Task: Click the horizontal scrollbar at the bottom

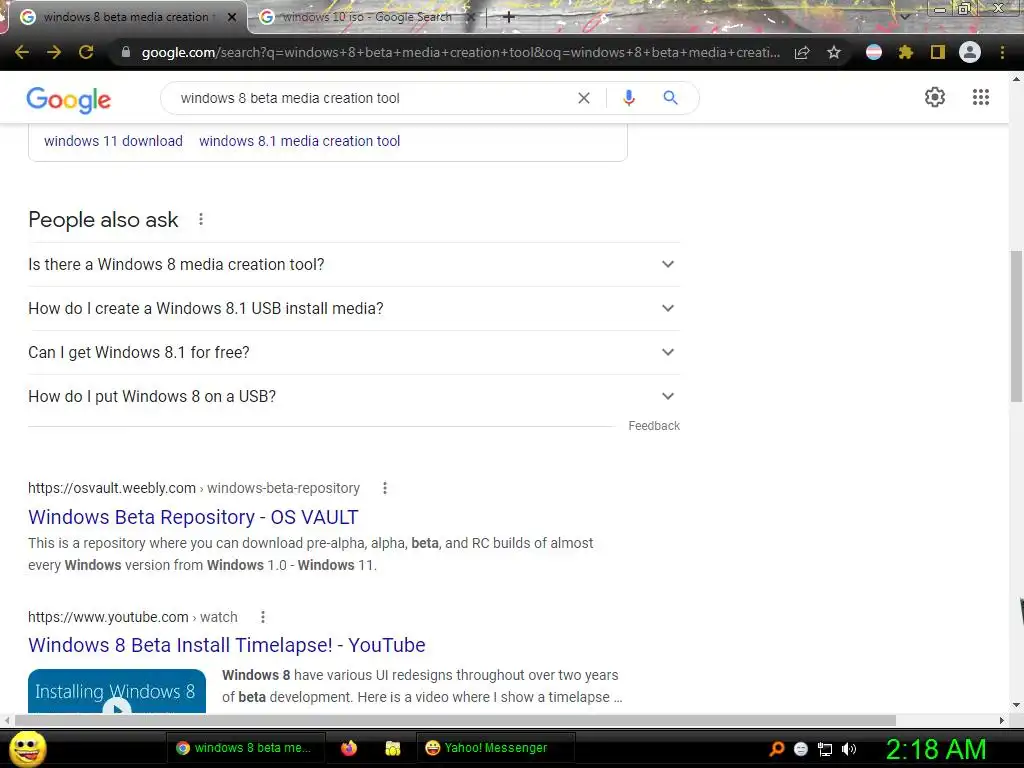Action: pyautogui.click(x=455, y=720)
